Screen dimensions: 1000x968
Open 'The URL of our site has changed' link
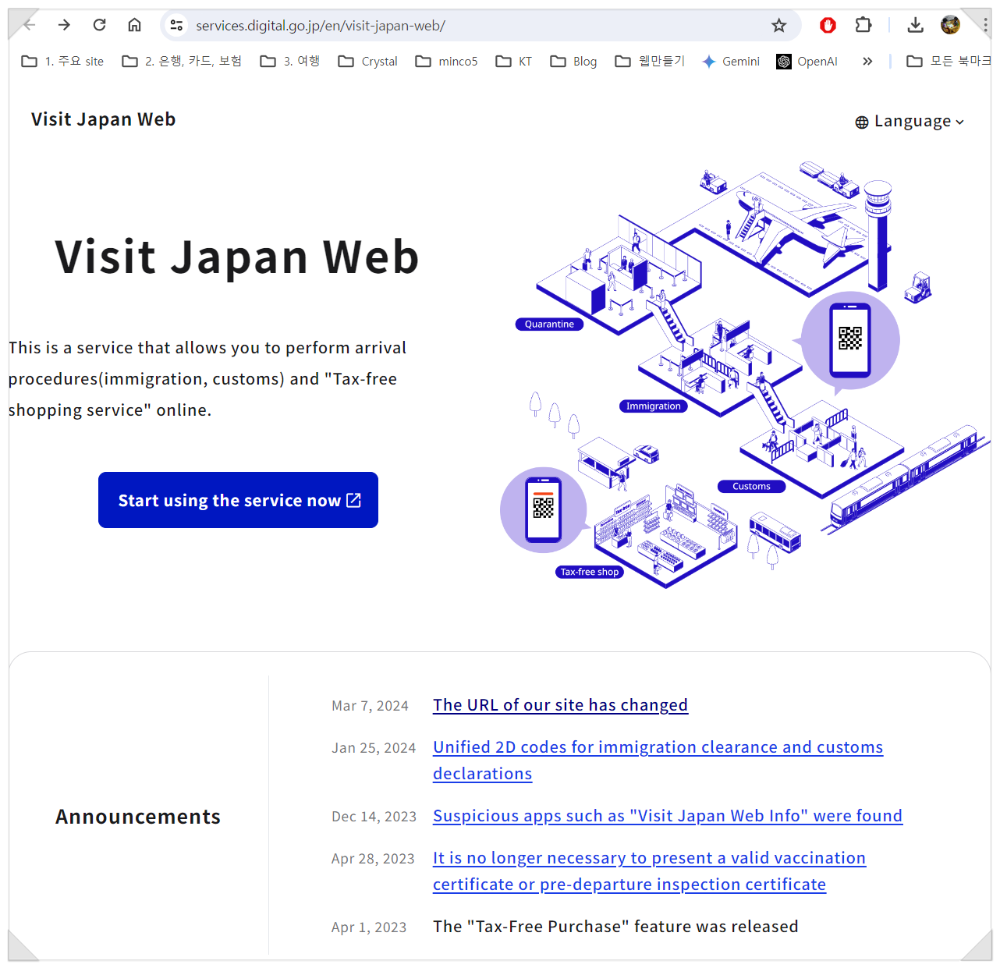click(x=560, y=705)
